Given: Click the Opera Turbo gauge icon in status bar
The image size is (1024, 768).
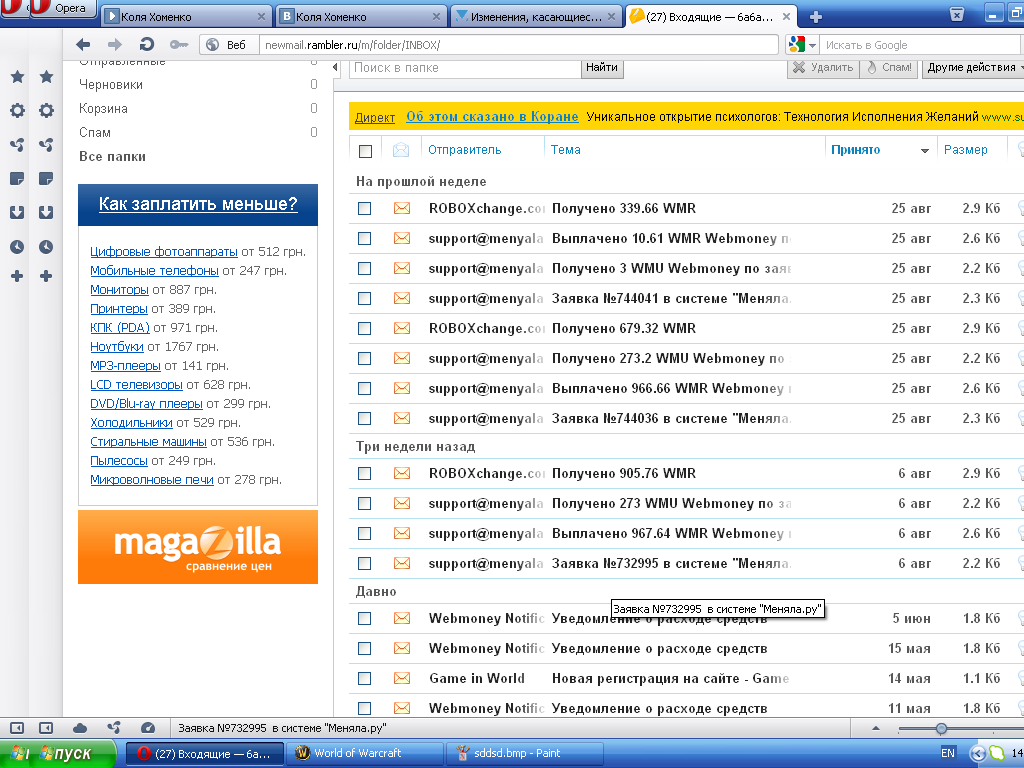Looking at the screenshot, I should (148, 728).
